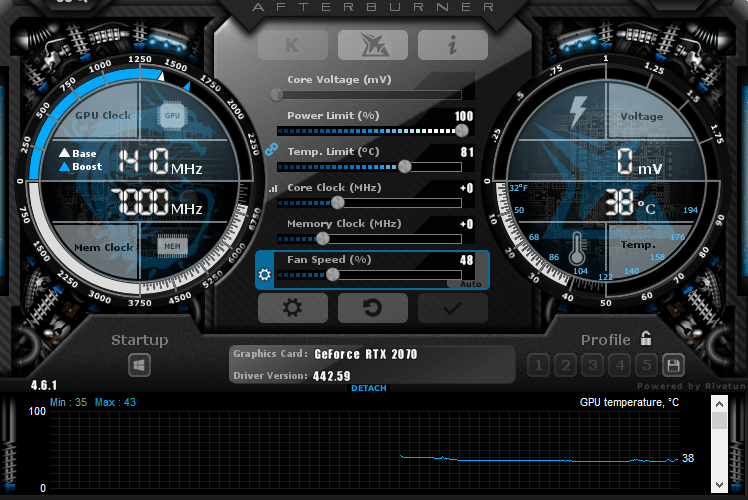The image size is (748, 500).
Task: Click the Core Voltage slider handle
Action: [x=277, y=94]
